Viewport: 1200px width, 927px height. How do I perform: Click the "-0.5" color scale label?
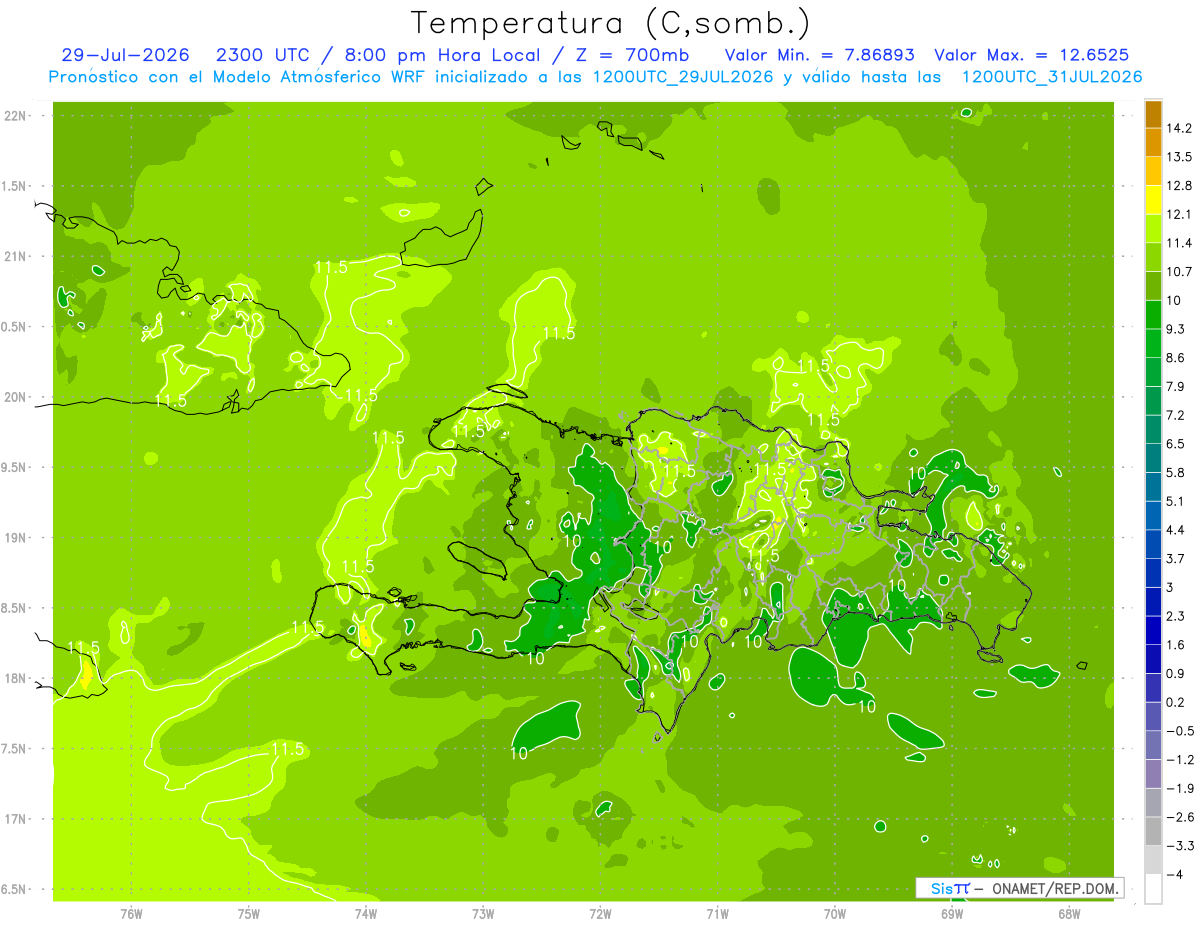[1179, 731]
